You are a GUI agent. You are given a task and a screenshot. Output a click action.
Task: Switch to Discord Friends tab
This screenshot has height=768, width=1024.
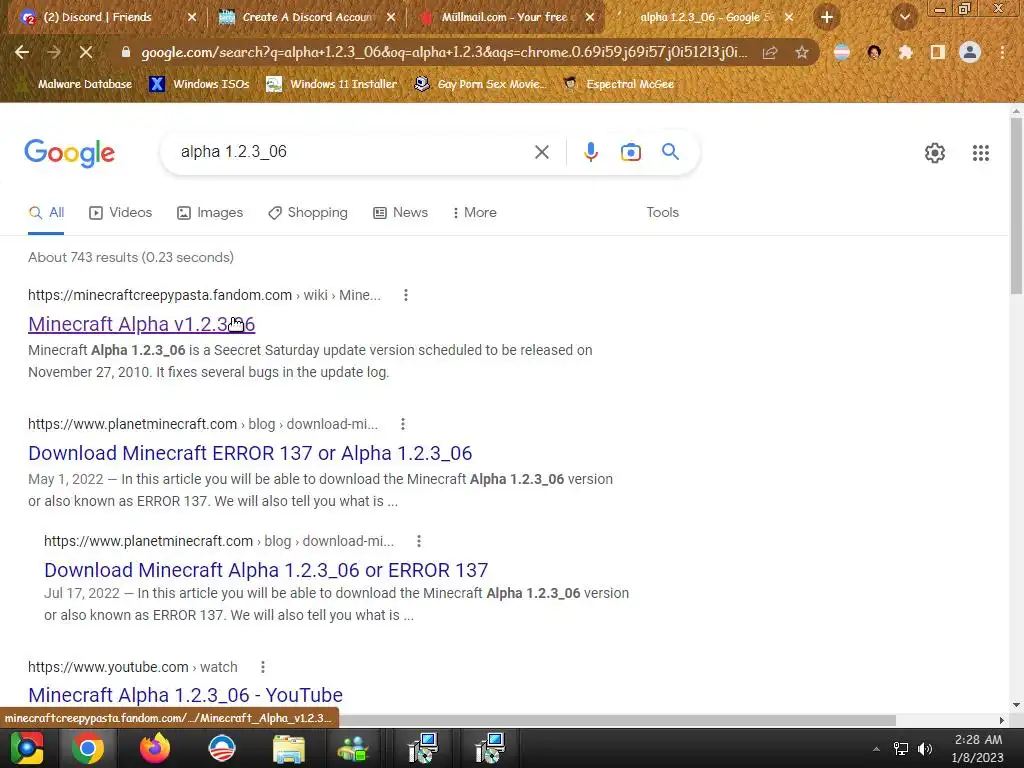tap(97, 17)
